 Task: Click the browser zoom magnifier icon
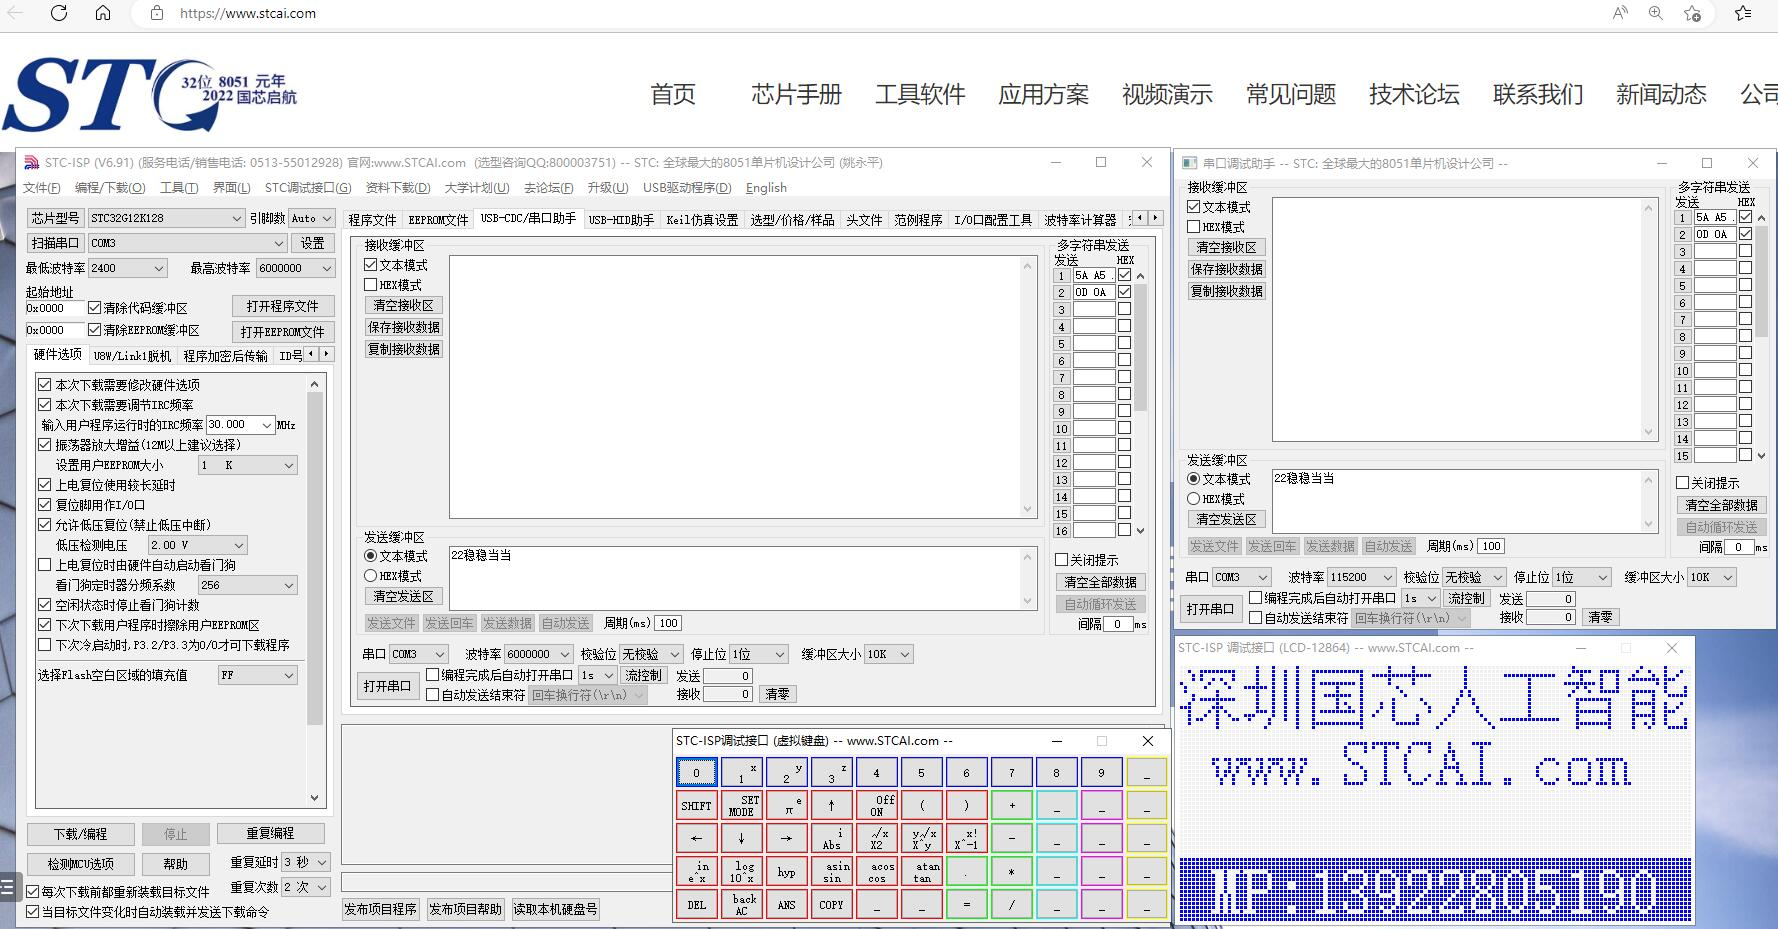1656,13
